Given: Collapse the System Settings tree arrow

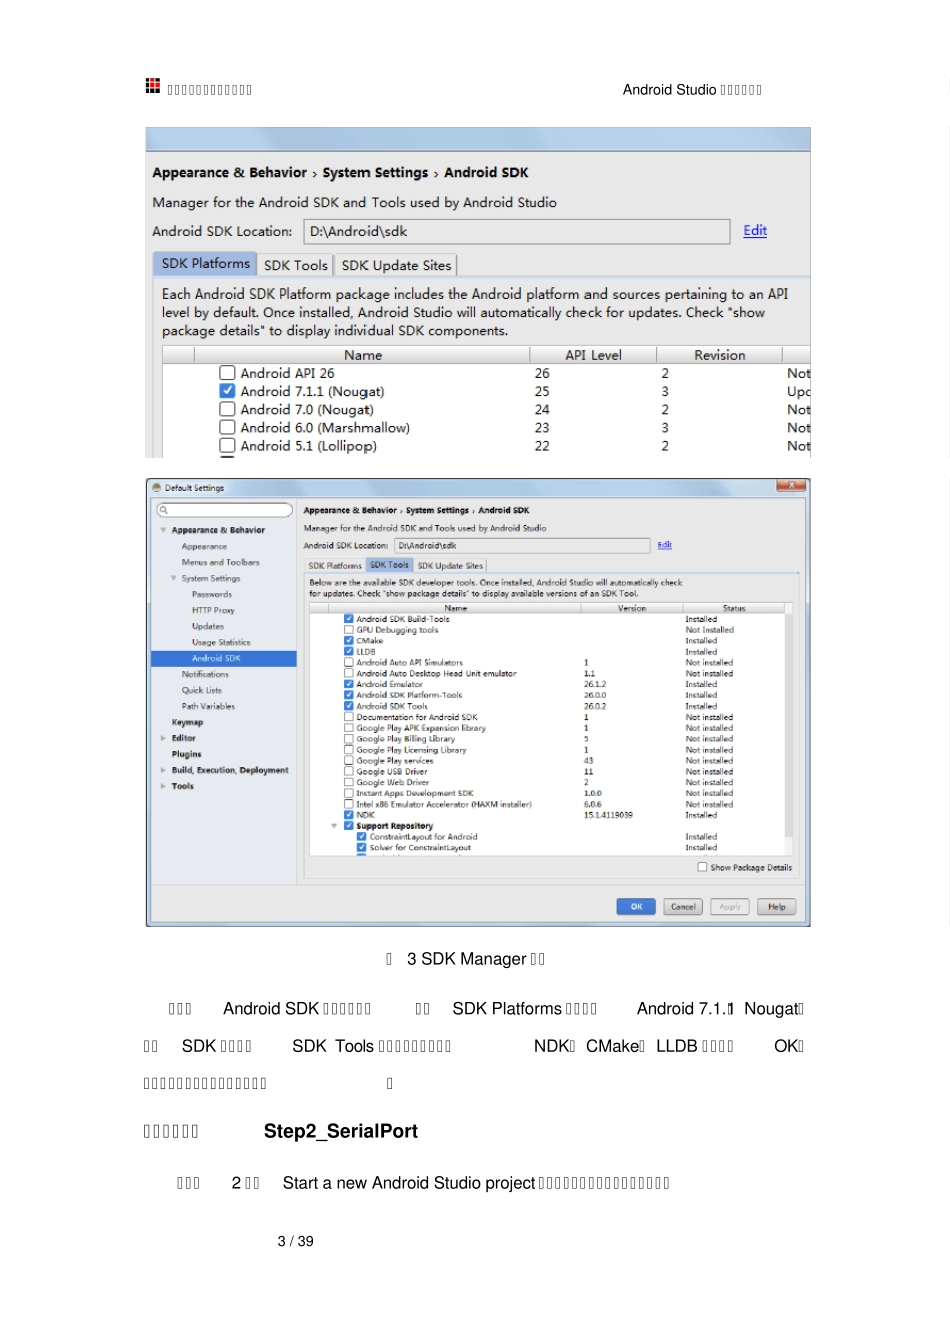Looking at the screenshot, I should pyautogui.click(x=174, y=578).
